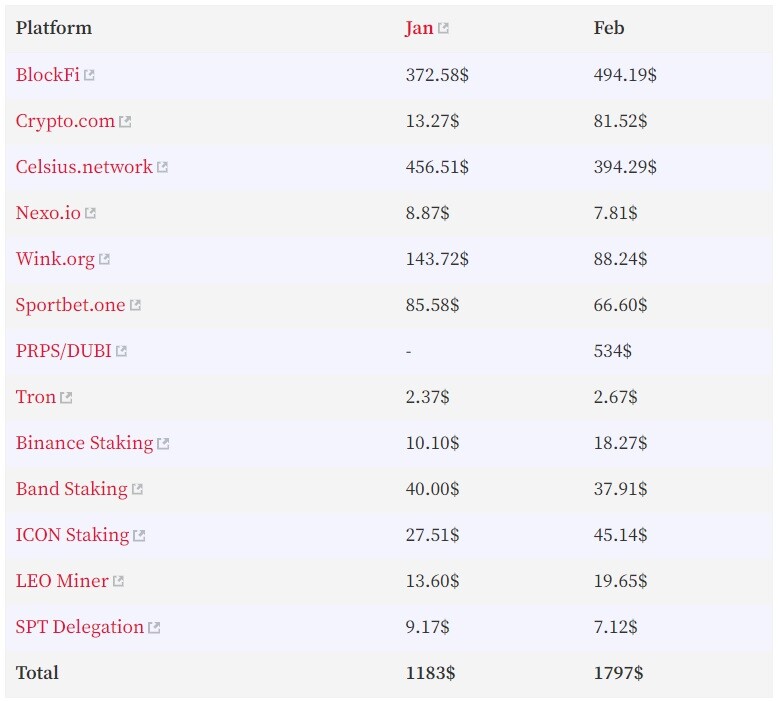
Task: Click external link icon next to Nexo.io
Action: (91, 214)
